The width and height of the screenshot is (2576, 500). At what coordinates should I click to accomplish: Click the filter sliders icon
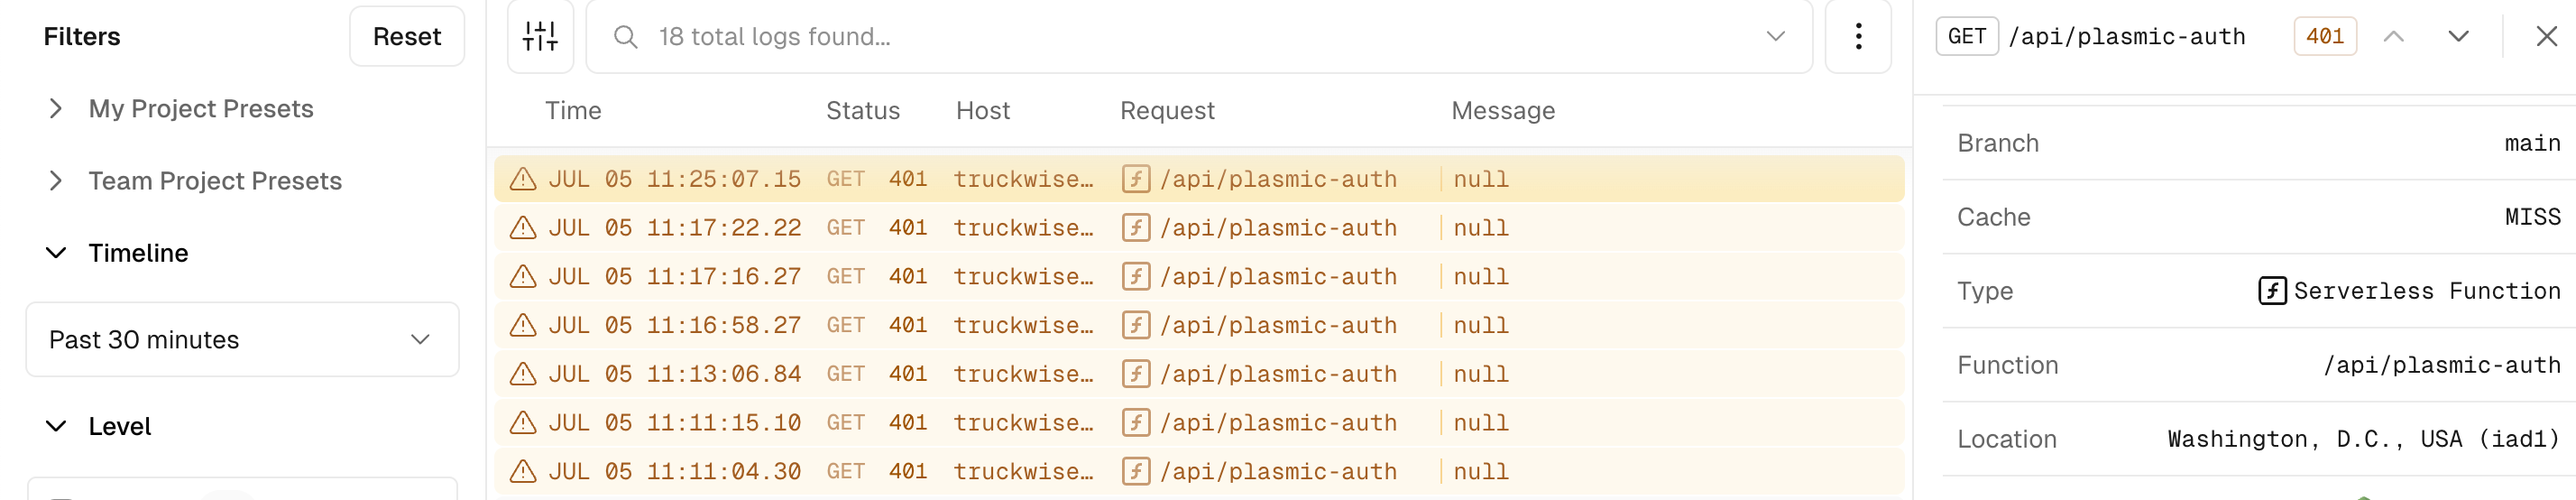tap(540, 37)
